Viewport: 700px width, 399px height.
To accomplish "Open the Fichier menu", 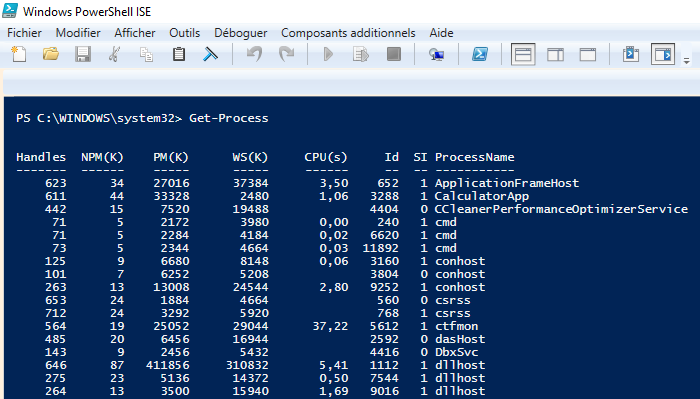I will coord(25,33).
